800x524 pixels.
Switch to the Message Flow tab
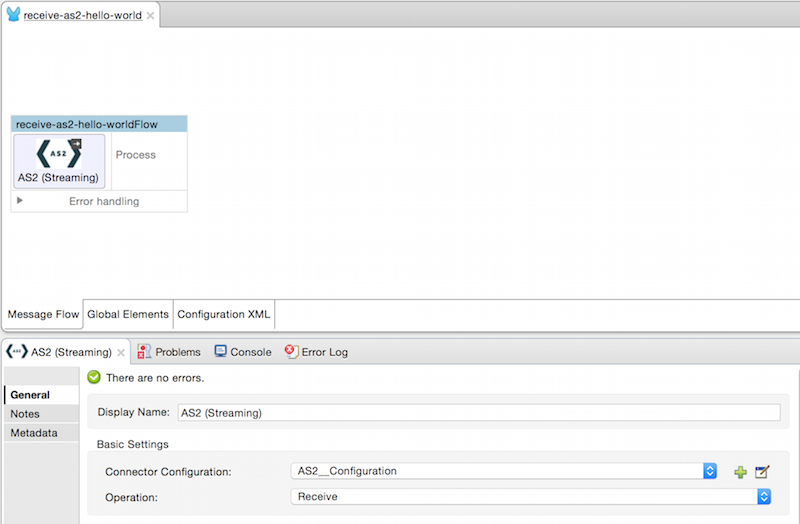click(43, 314)
